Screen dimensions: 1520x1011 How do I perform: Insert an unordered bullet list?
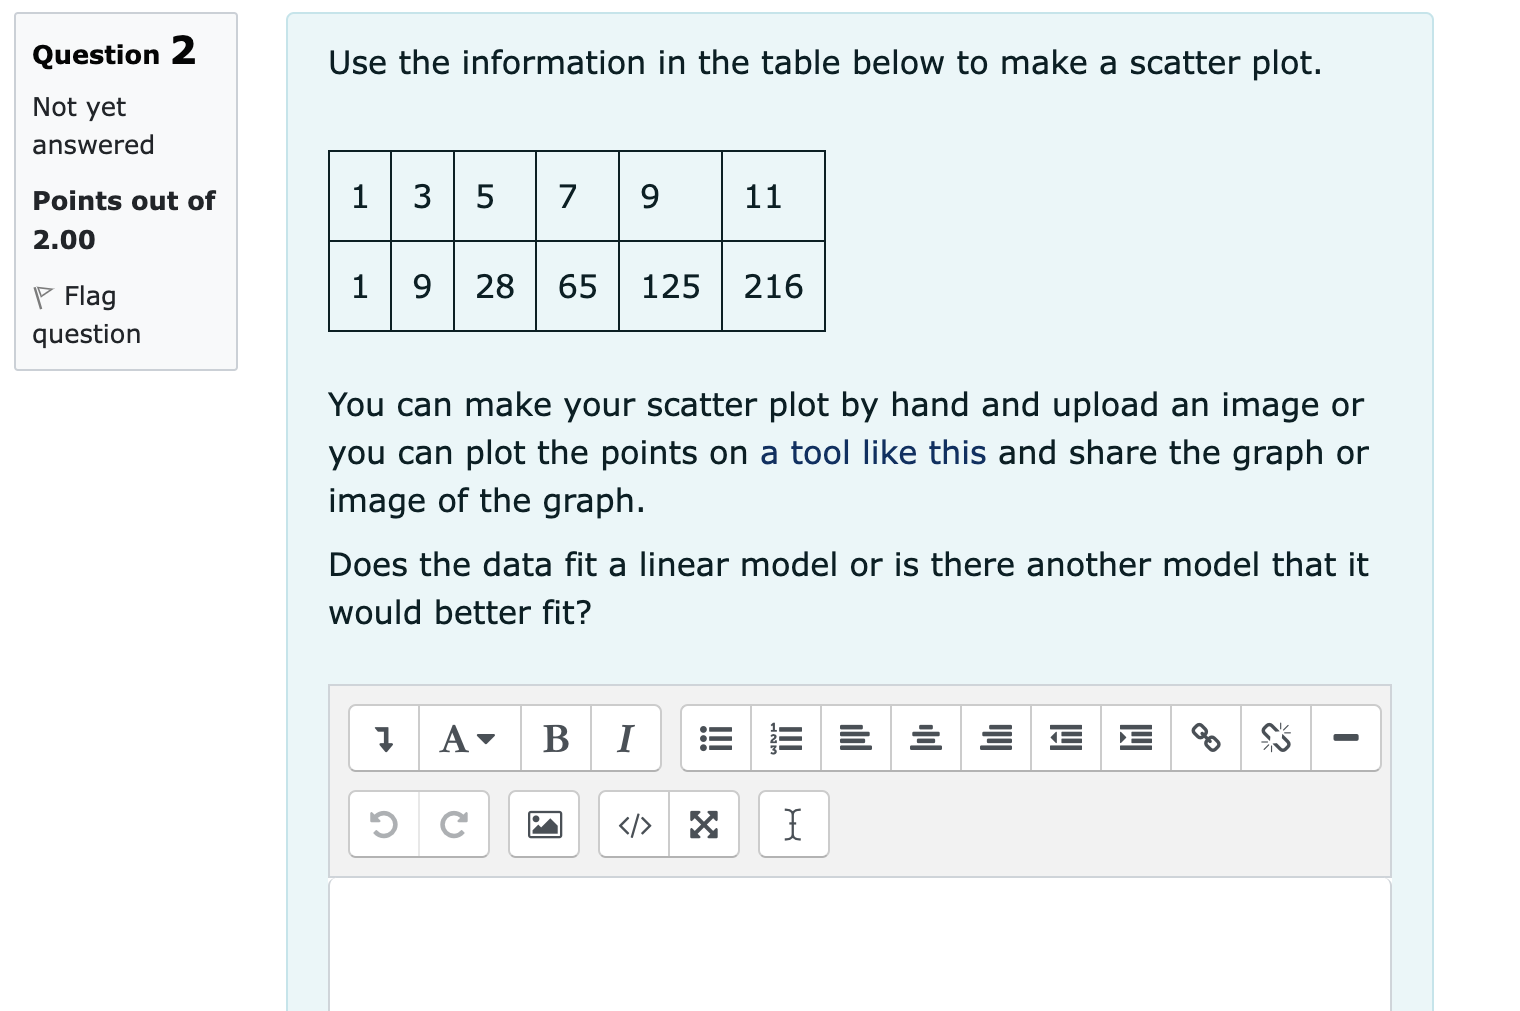pos(716,738)
